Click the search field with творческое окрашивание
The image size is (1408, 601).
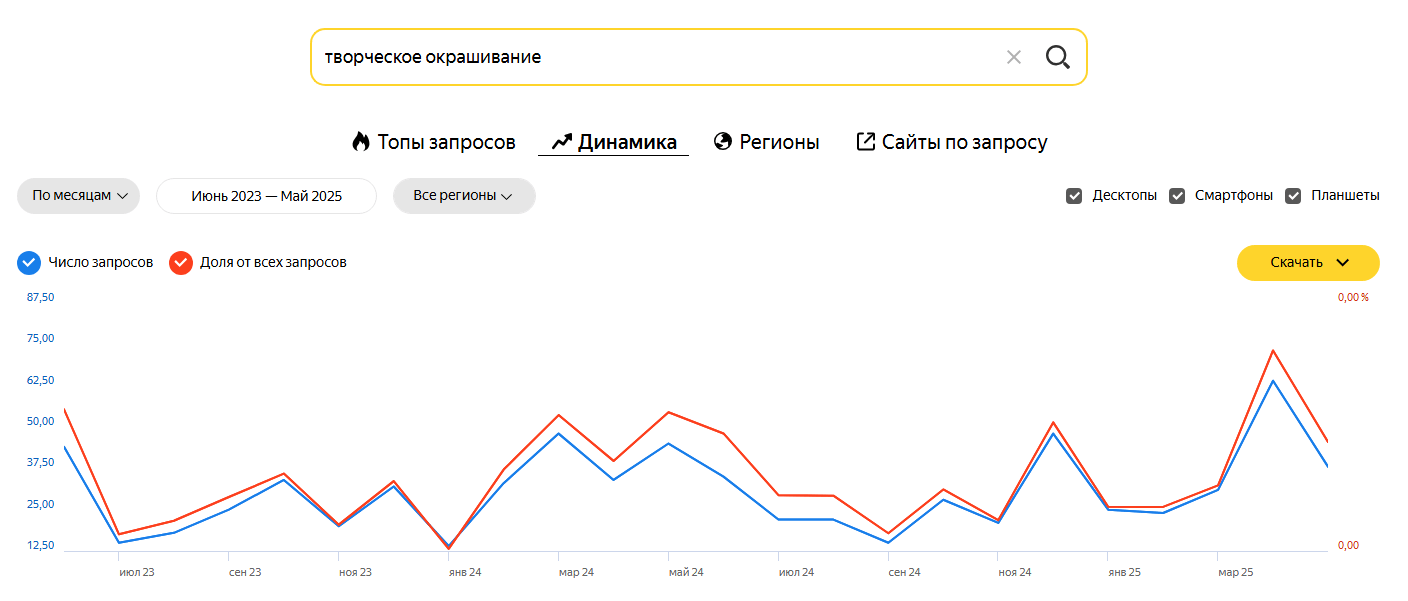(650, 57)
